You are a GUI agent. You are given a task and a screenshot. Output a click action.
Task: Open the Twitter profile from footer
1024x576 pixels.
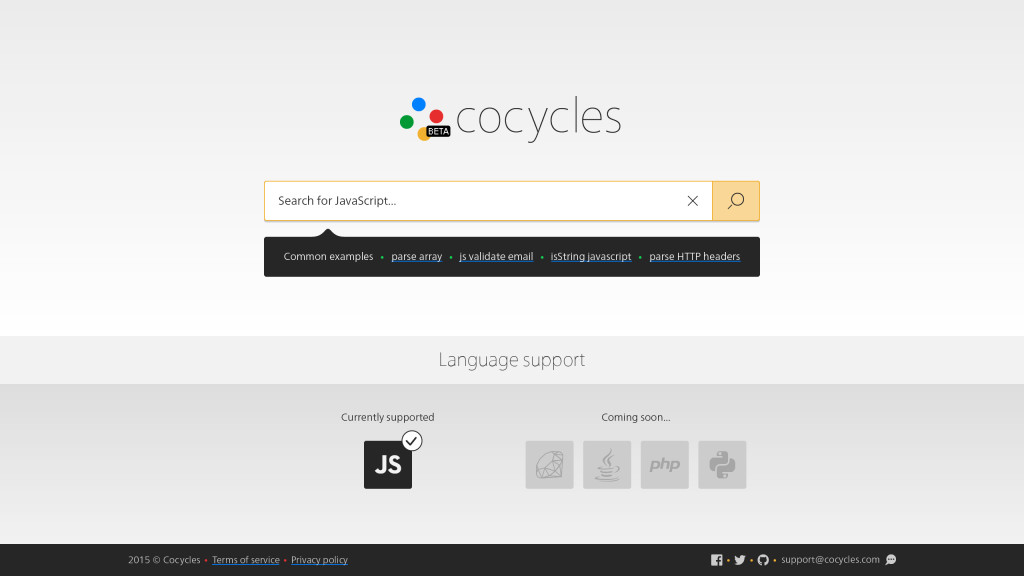[x=740, y=560]
